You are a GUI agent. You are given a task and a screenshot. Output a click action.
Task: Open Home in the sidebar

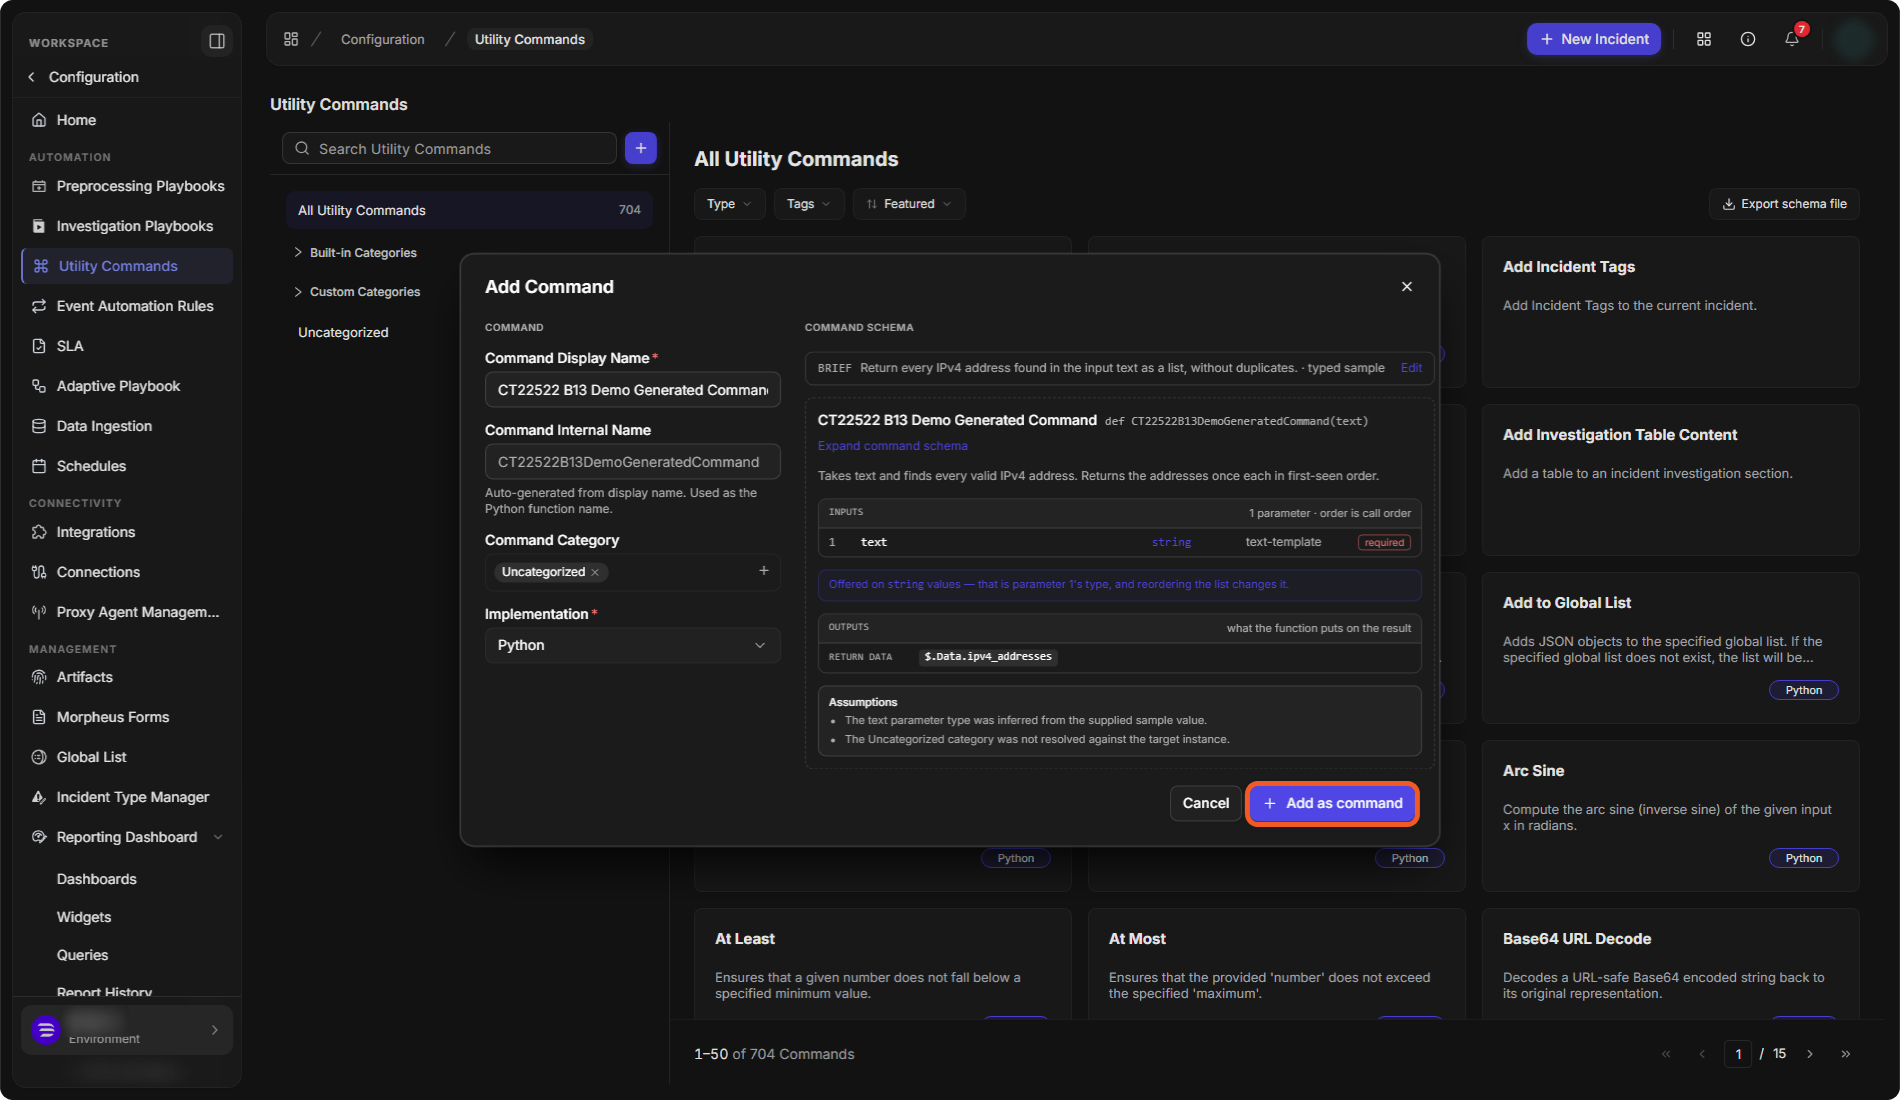point(127,120)
